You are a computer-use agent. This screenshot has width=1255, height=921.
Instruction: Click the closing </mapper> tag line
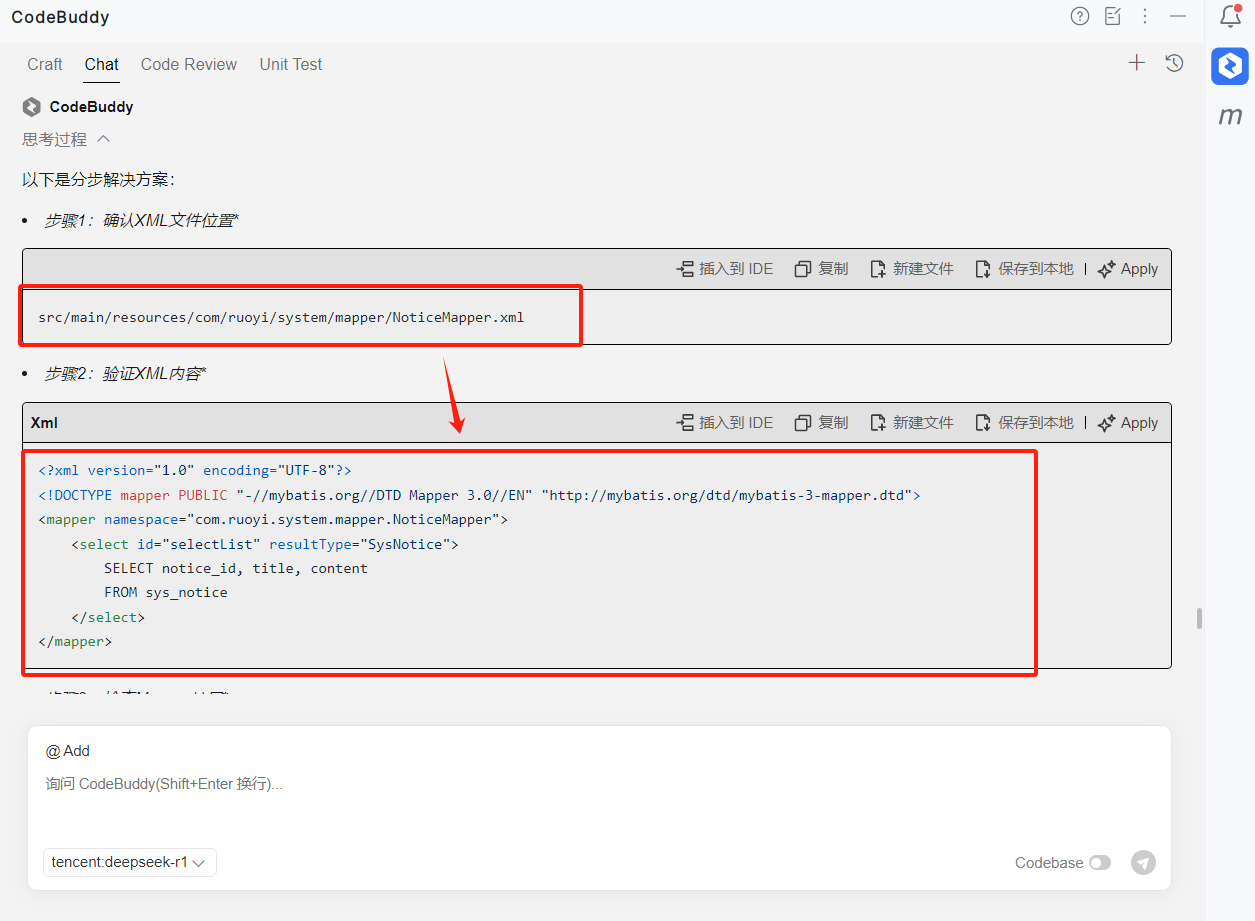tap(75, 641)
